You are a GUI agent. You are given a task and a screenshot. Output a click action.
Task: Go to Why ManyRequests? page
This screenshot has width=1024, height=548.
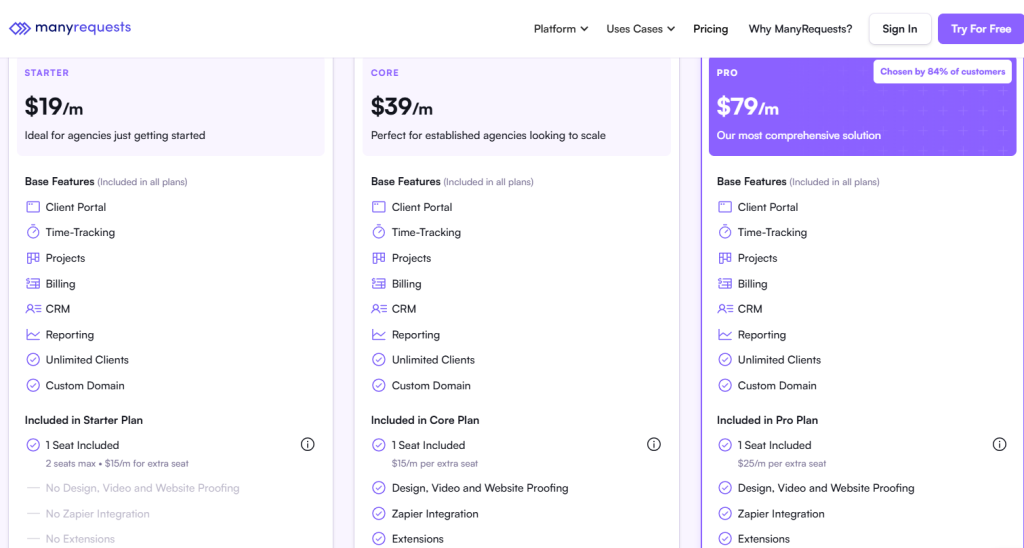(x=800, y=29)
